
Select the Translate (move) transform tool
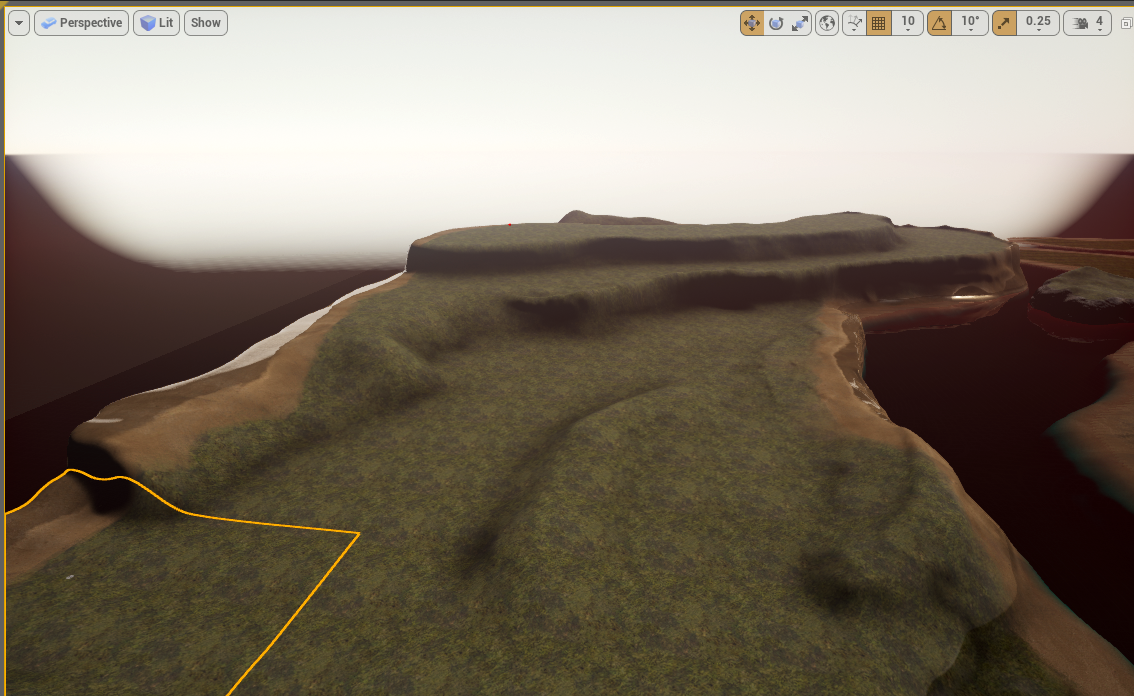752,23
